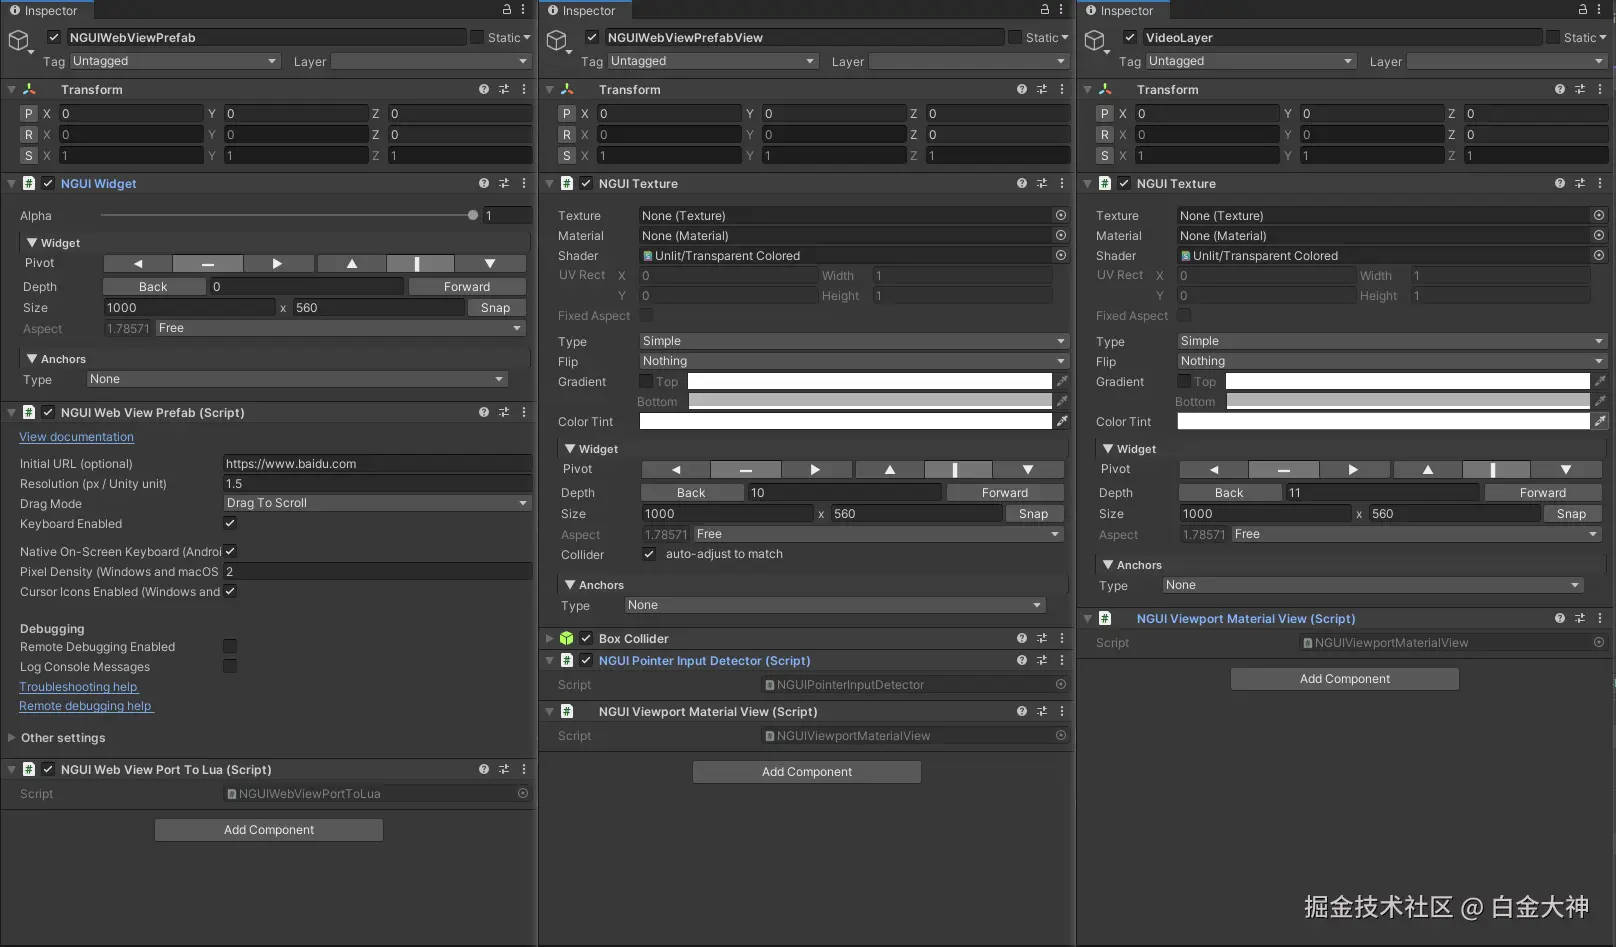Switch to the middle Inspector tab

[x=583, y=10]
